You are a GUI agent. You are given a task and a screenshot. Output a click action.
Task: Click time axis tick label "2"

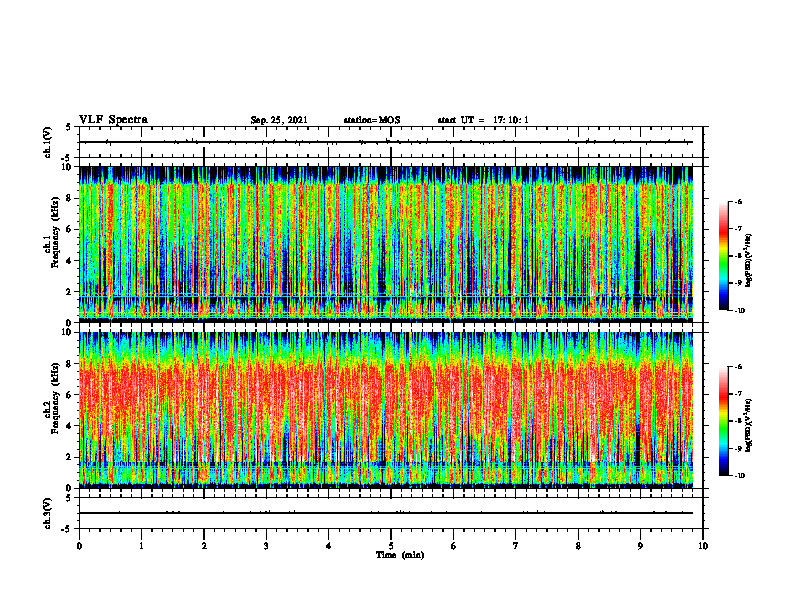point(204,546)
